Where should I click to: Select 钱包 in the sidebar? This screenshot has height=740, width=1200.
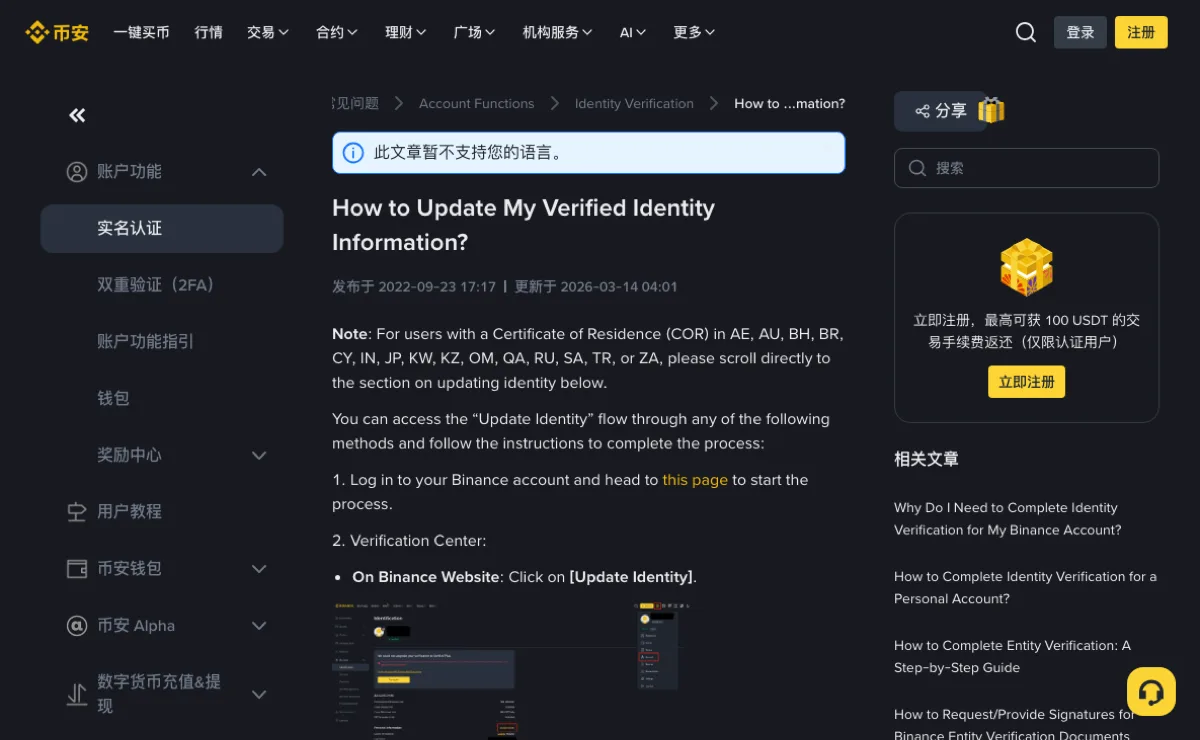pyautogui.click(x=162, y=398)
